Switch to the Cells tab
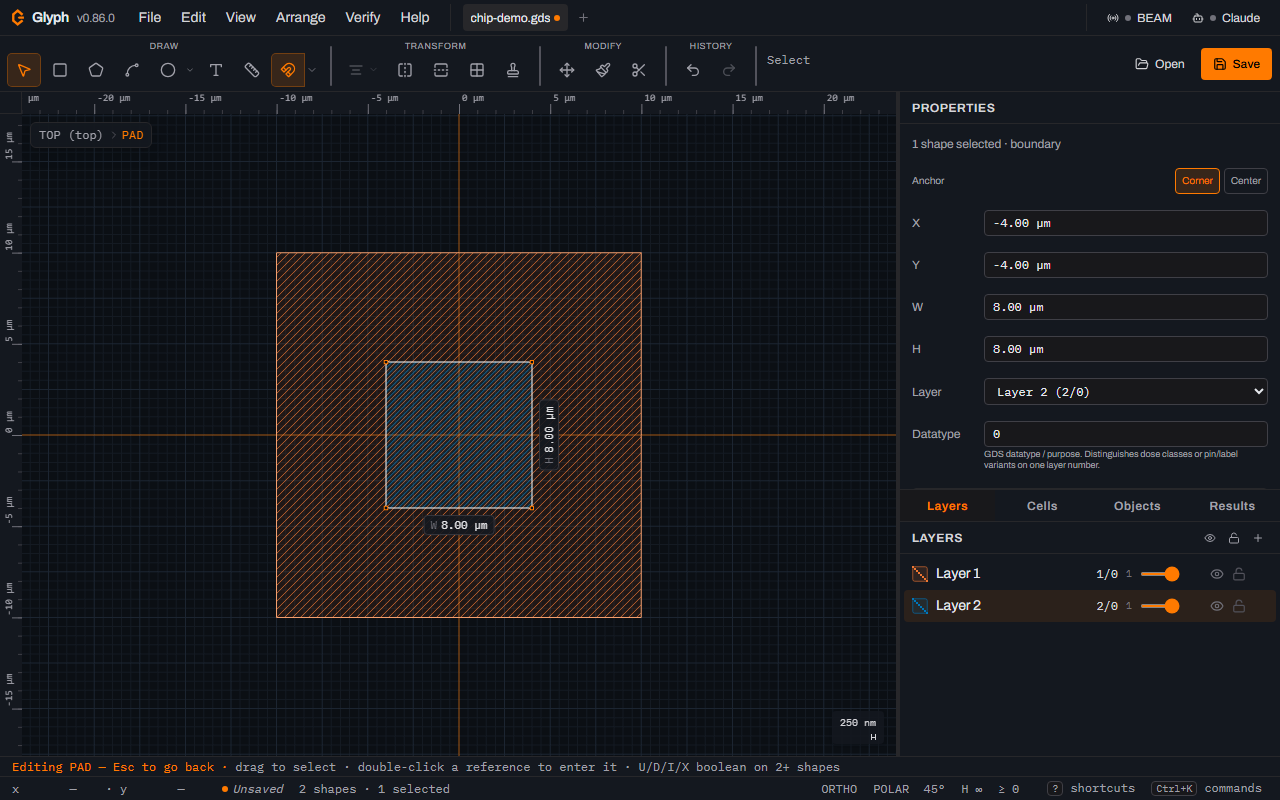 tap(1042, 506)
